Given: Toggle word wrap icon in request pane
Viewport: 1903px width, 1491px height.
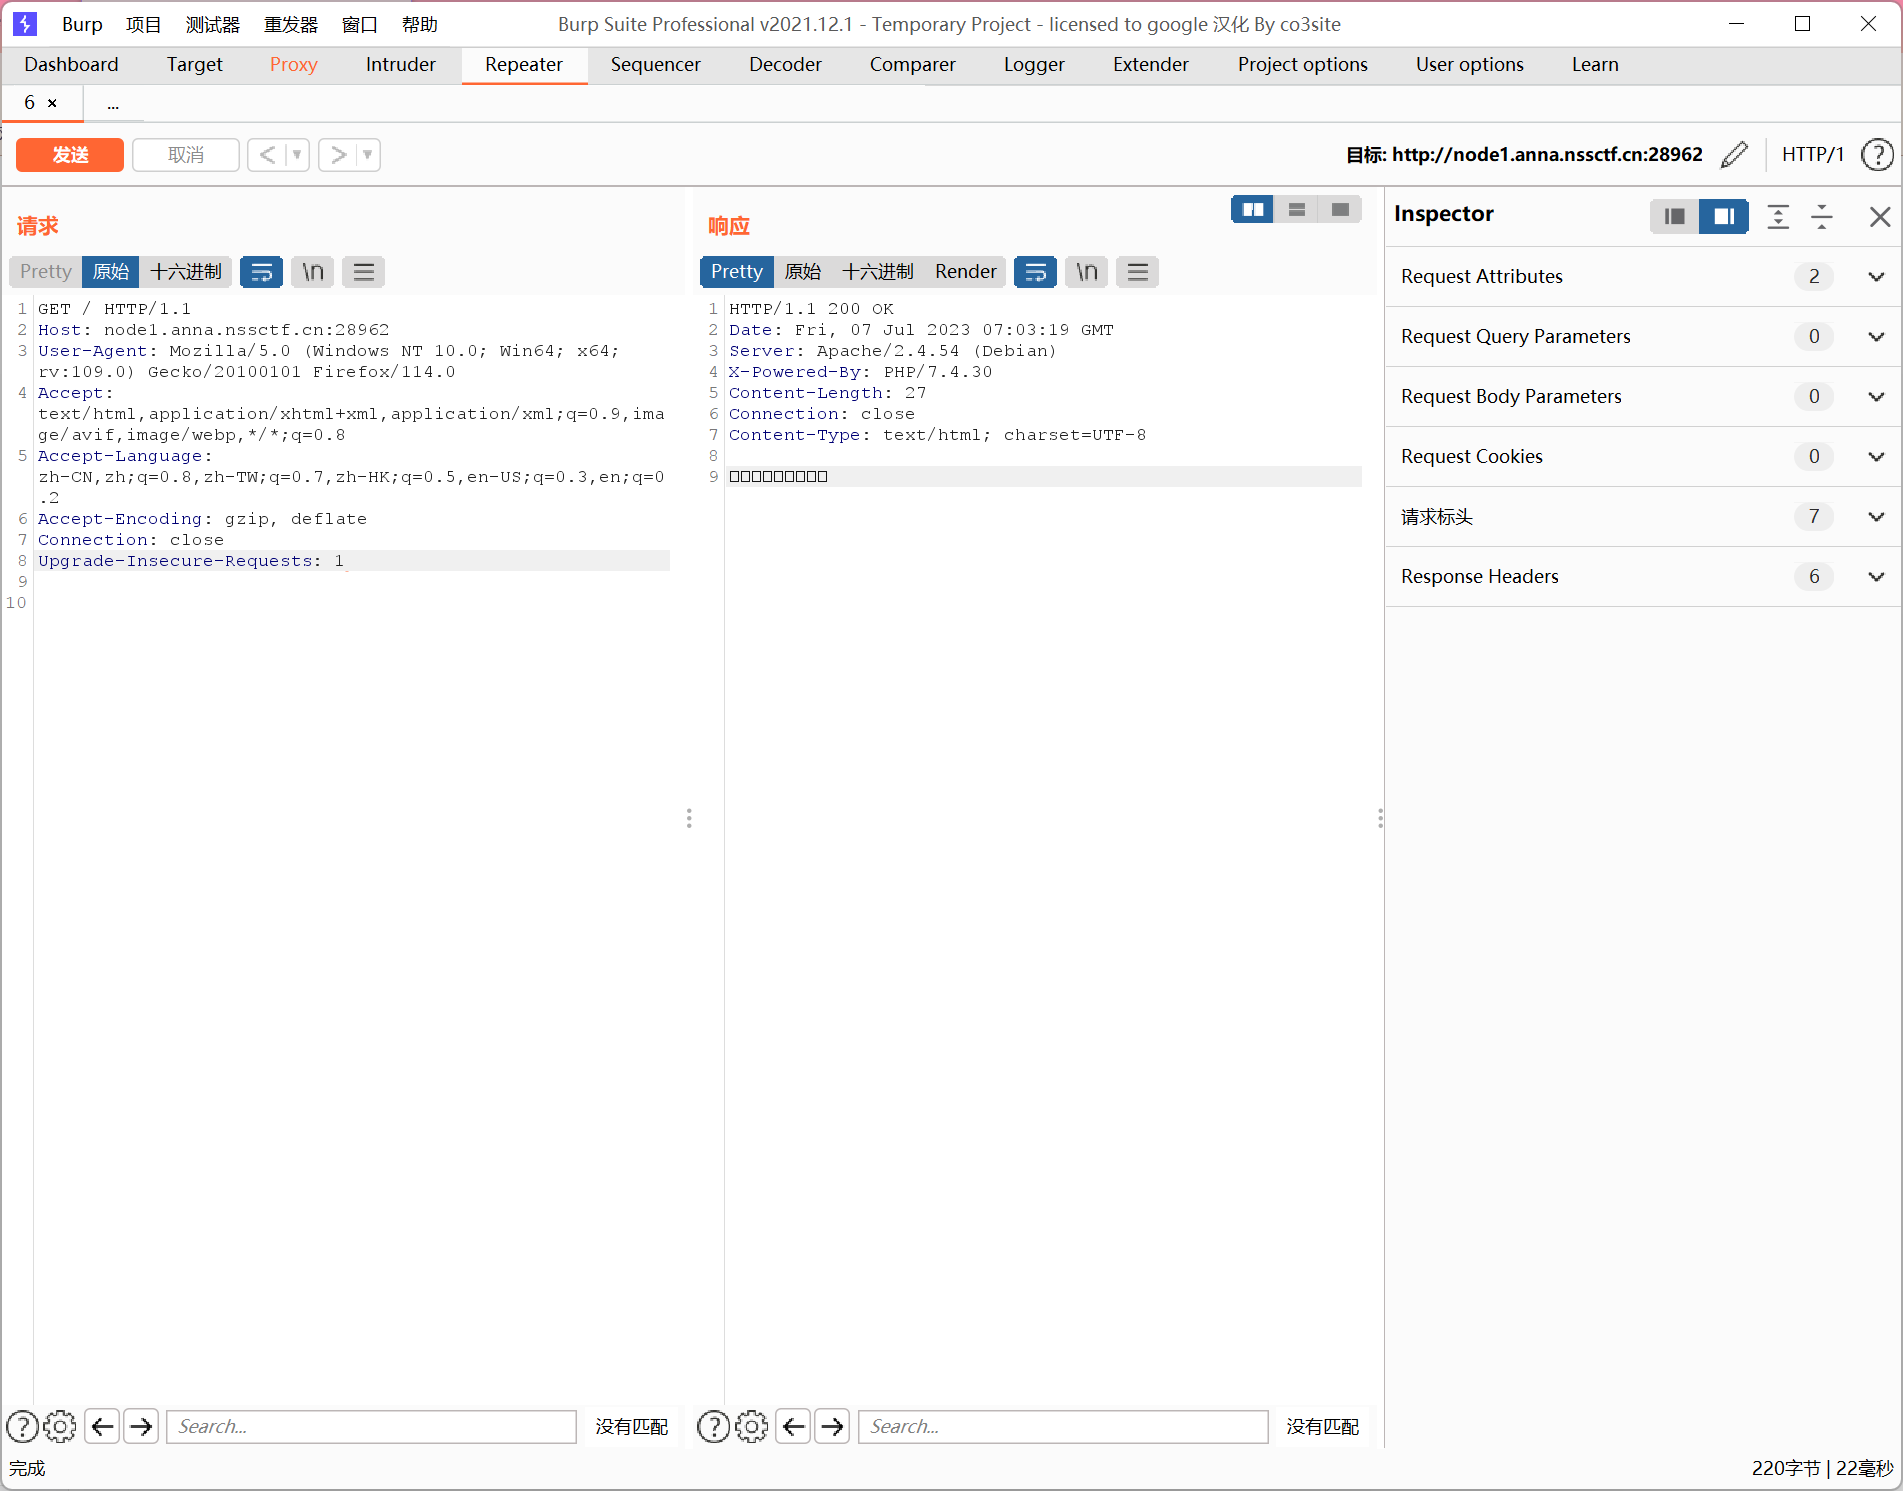Looking at the screenshot, I should point(261,272).
